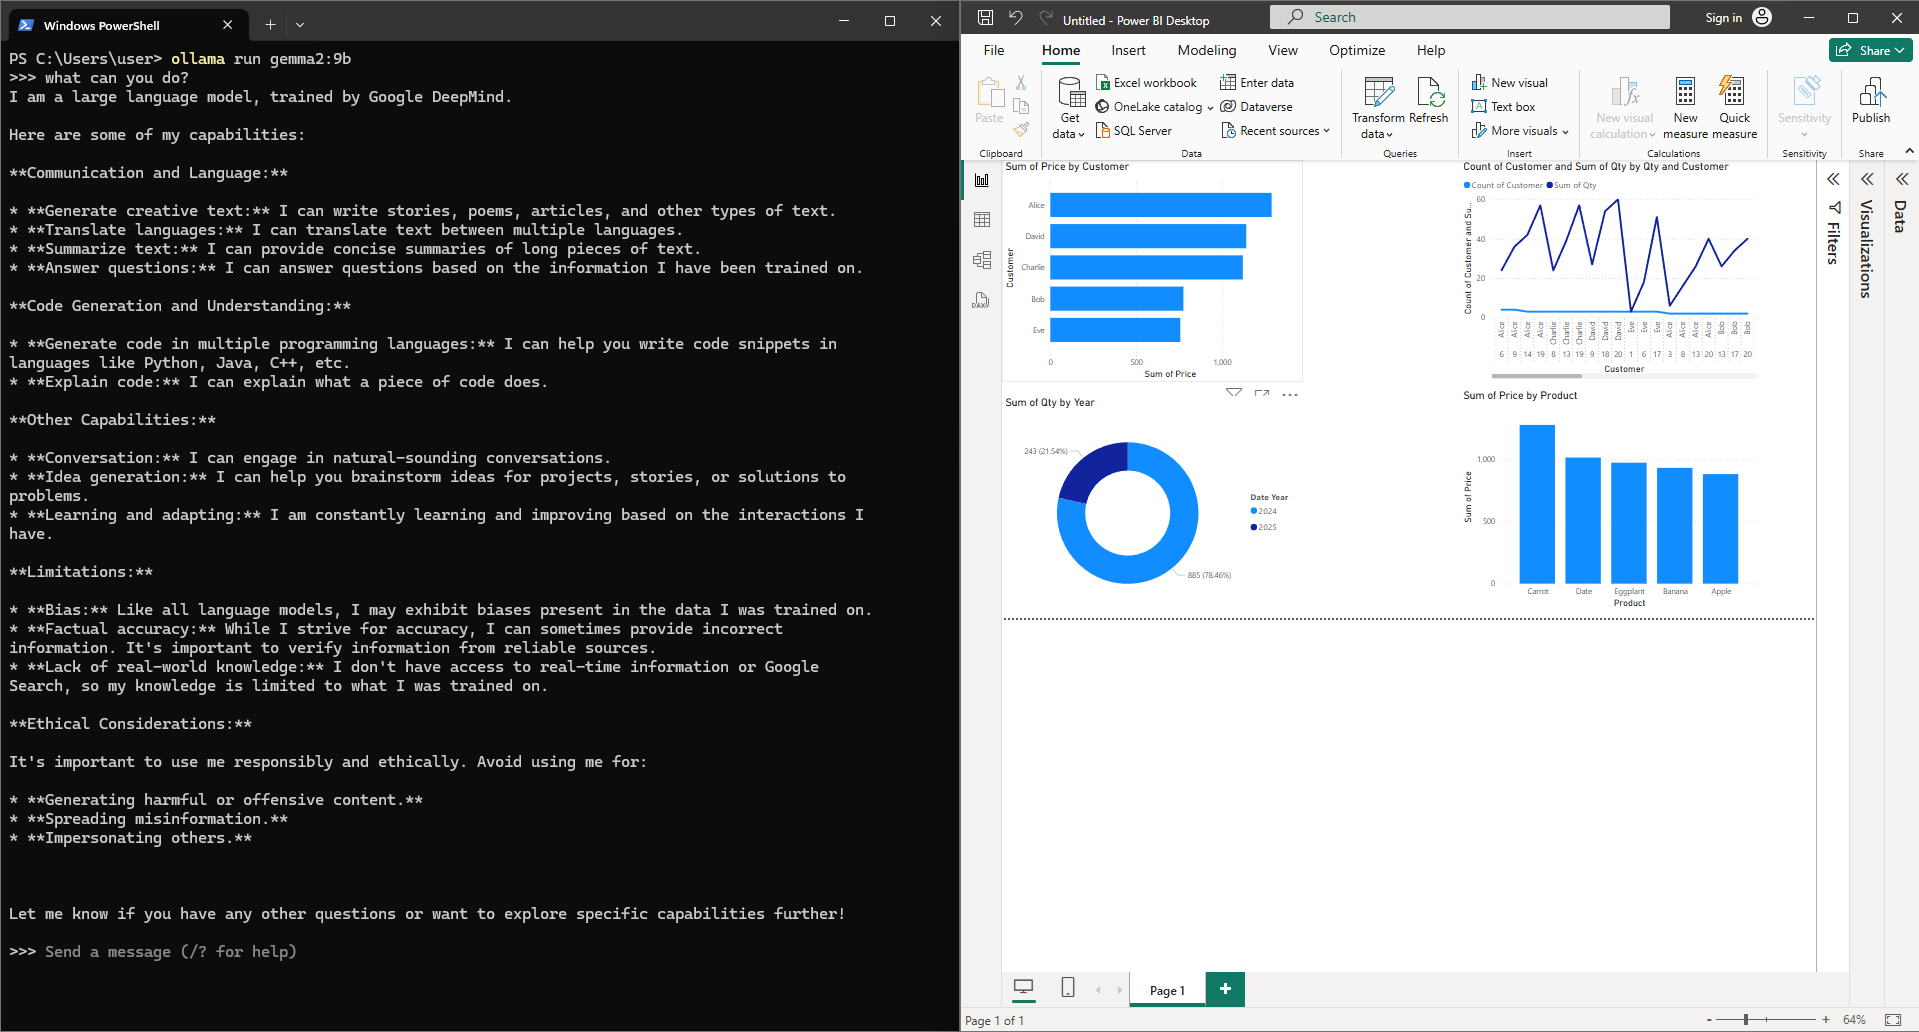
Task: Add a new report page
Action: coord(1225,989)
